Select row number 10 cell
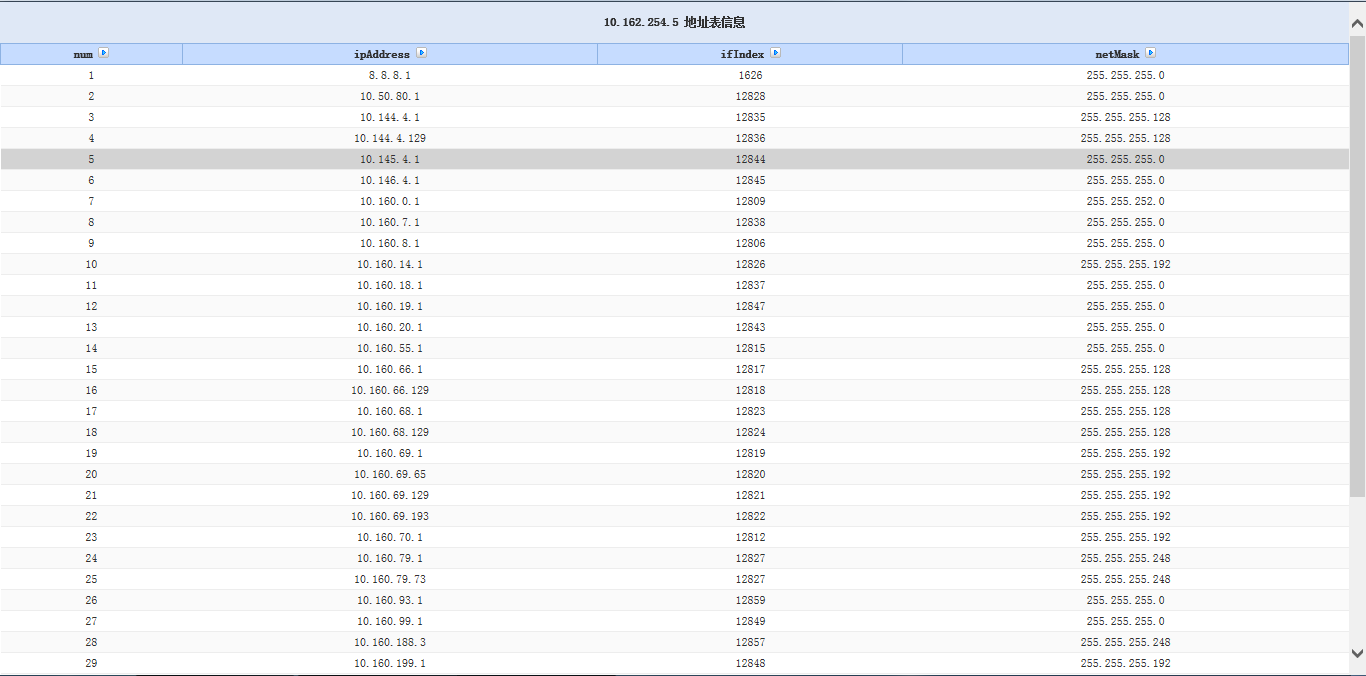This screenshot has width=1366, height=676. [x=91, y=264]
